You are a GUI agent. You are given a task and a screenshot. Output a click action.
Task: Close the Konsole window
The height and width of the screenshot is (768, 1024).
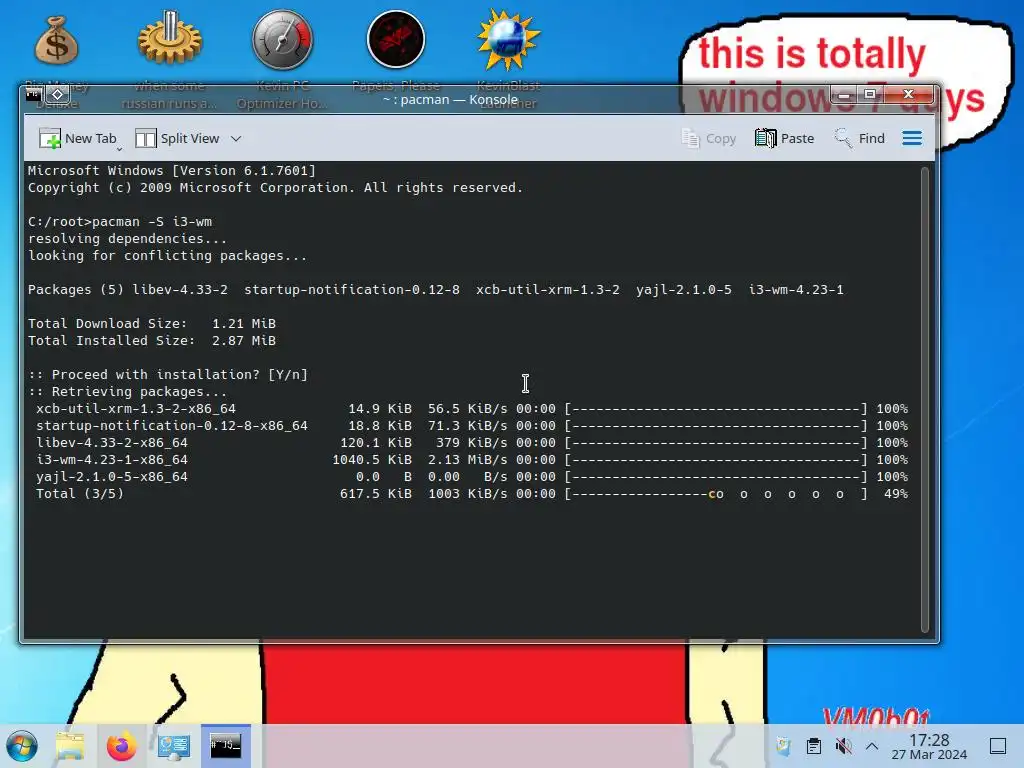908,95
